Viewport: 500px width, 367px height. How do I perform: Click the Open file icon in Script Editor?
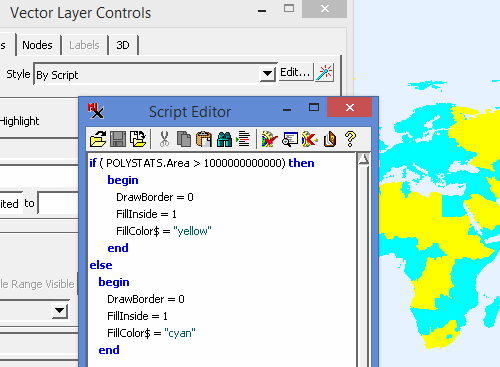(x=98, y=139)
